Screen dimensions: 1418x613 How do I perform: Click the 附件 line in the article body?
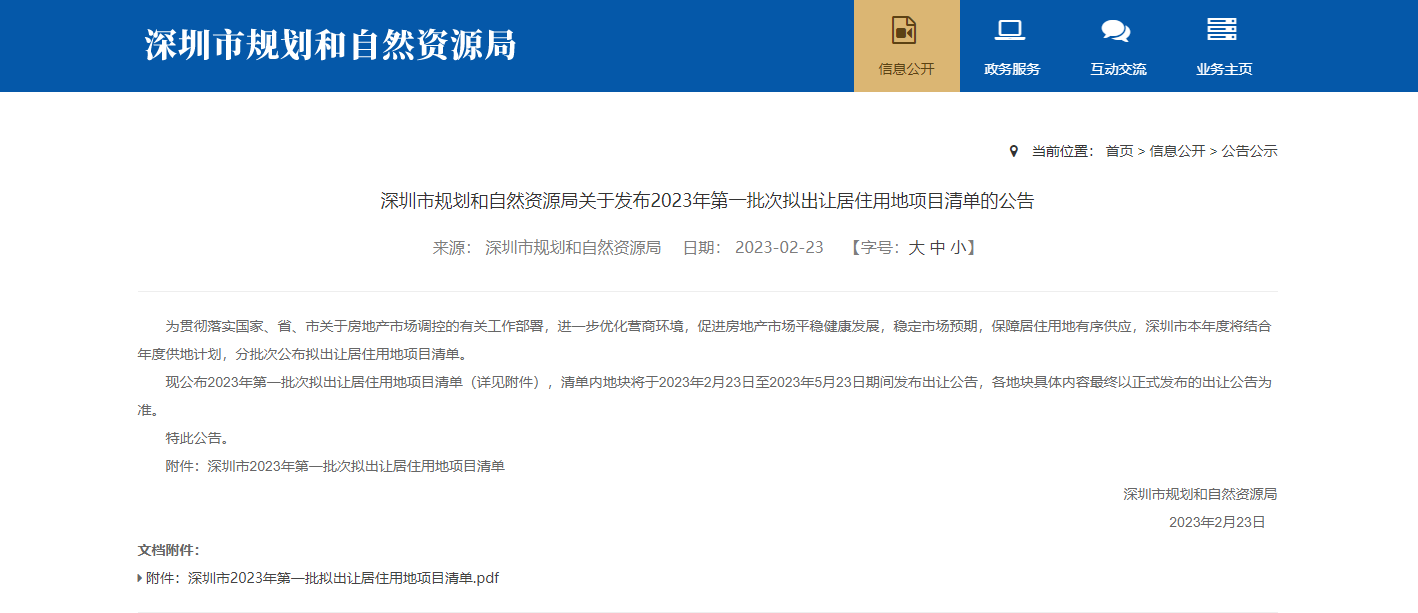335,466
